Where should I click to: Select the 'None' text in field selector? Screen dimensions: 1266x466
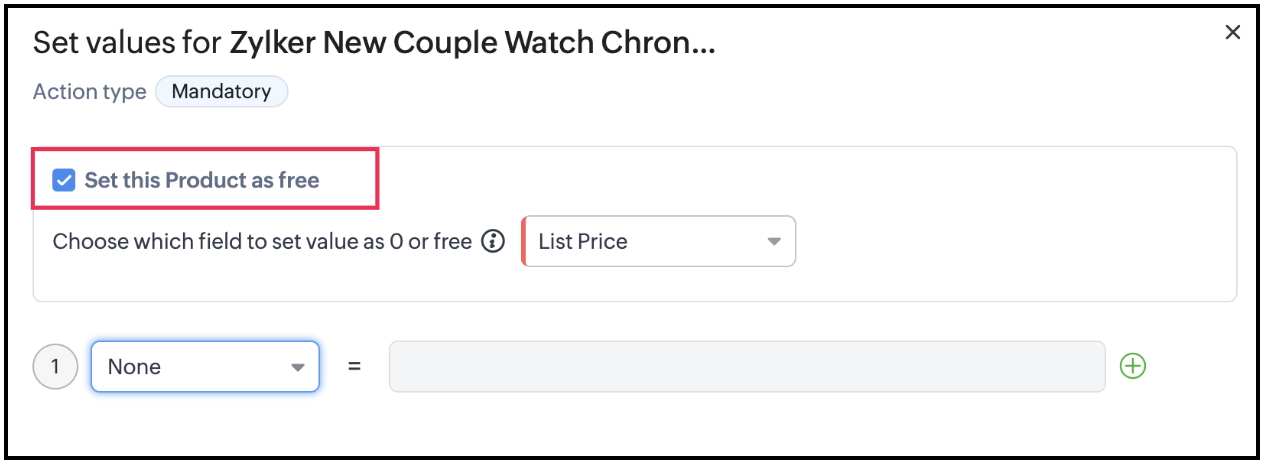(134, 367)
